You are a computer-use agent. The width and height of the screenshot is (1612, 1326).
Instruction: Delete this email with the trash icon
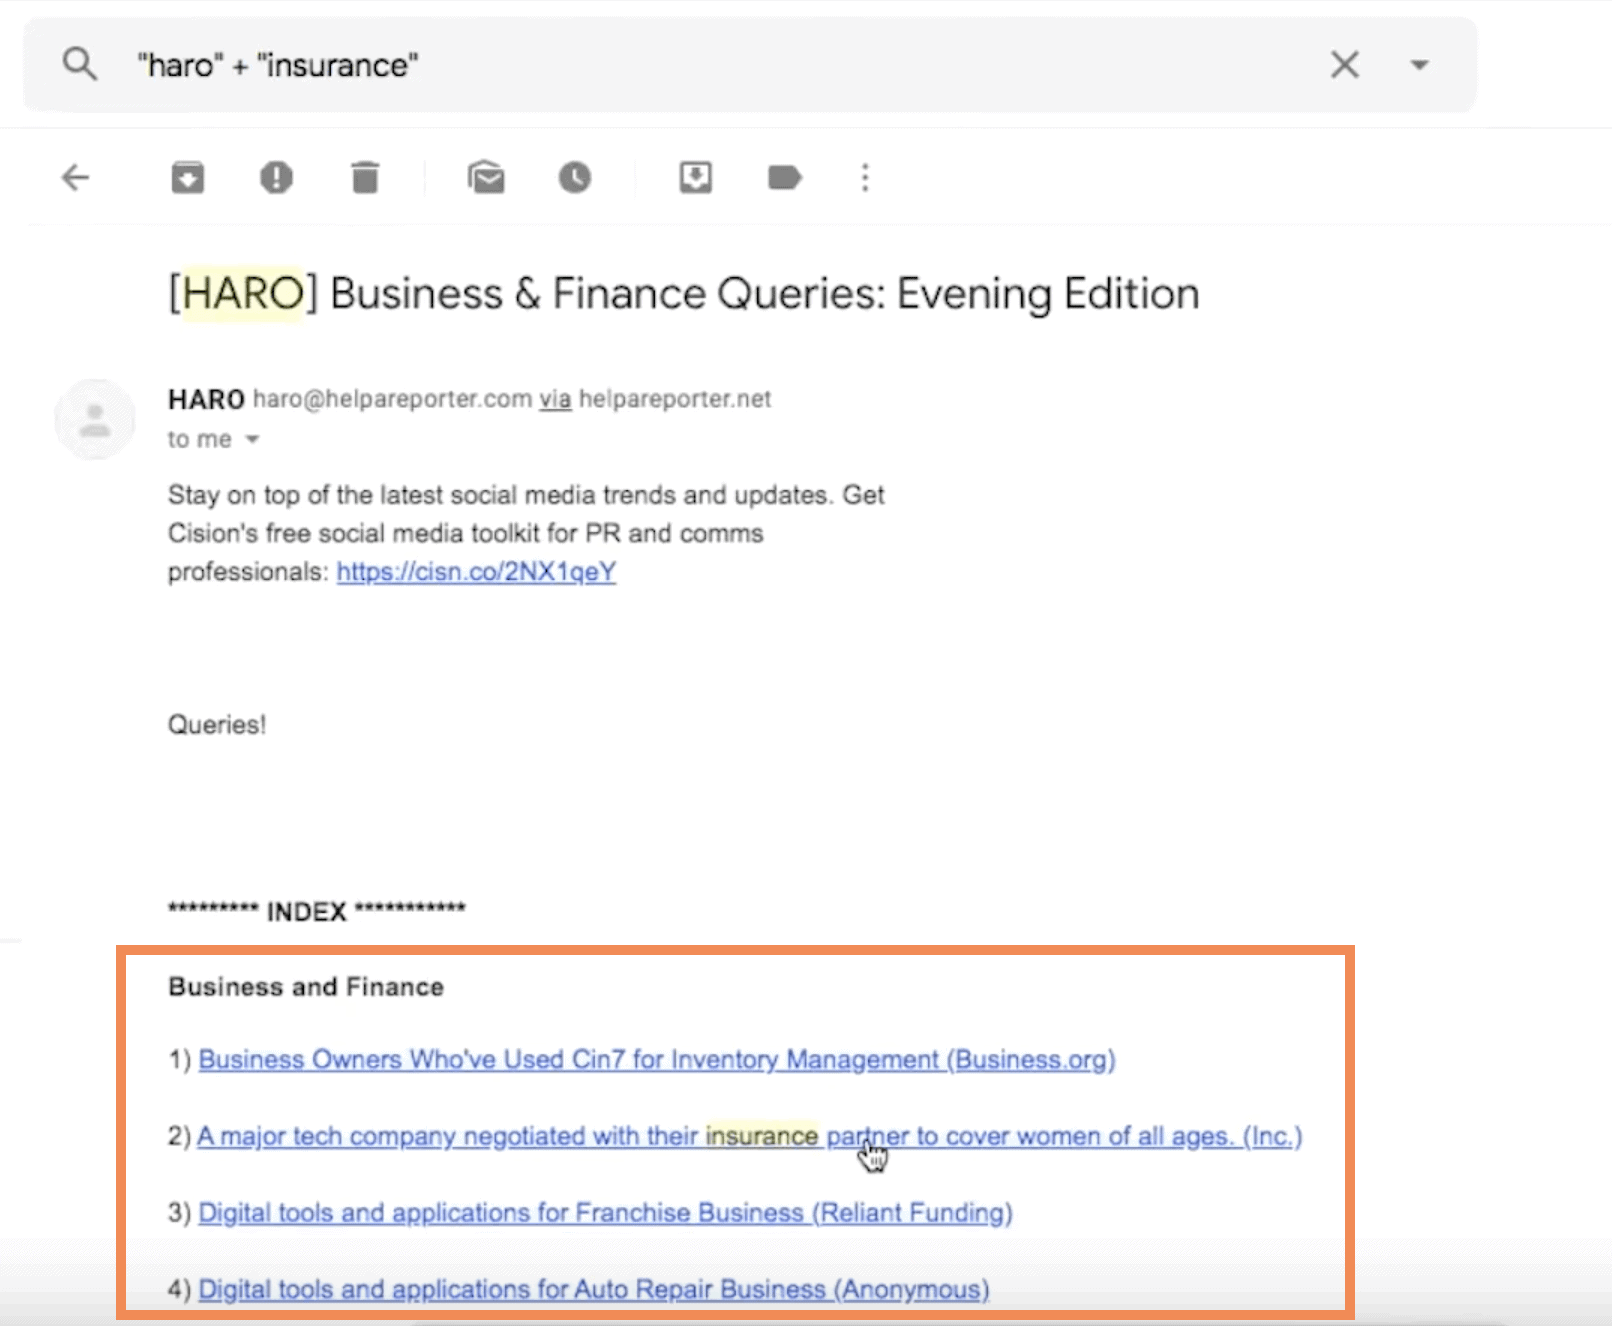click(365, 178)
